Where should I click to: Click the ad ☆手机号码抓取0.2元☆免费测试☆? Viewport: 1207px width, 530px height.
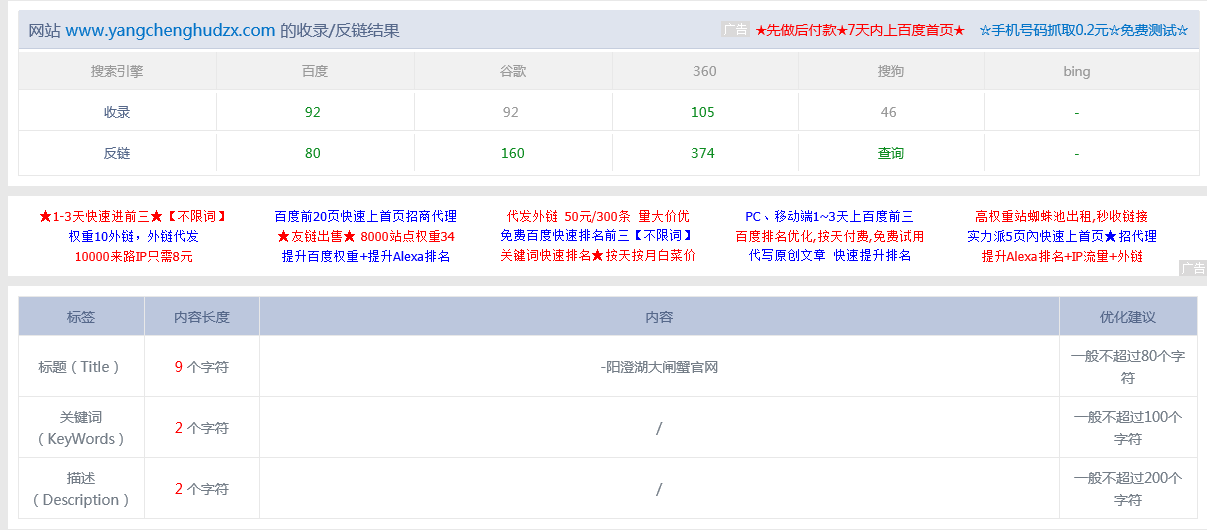pos(1083,30)
